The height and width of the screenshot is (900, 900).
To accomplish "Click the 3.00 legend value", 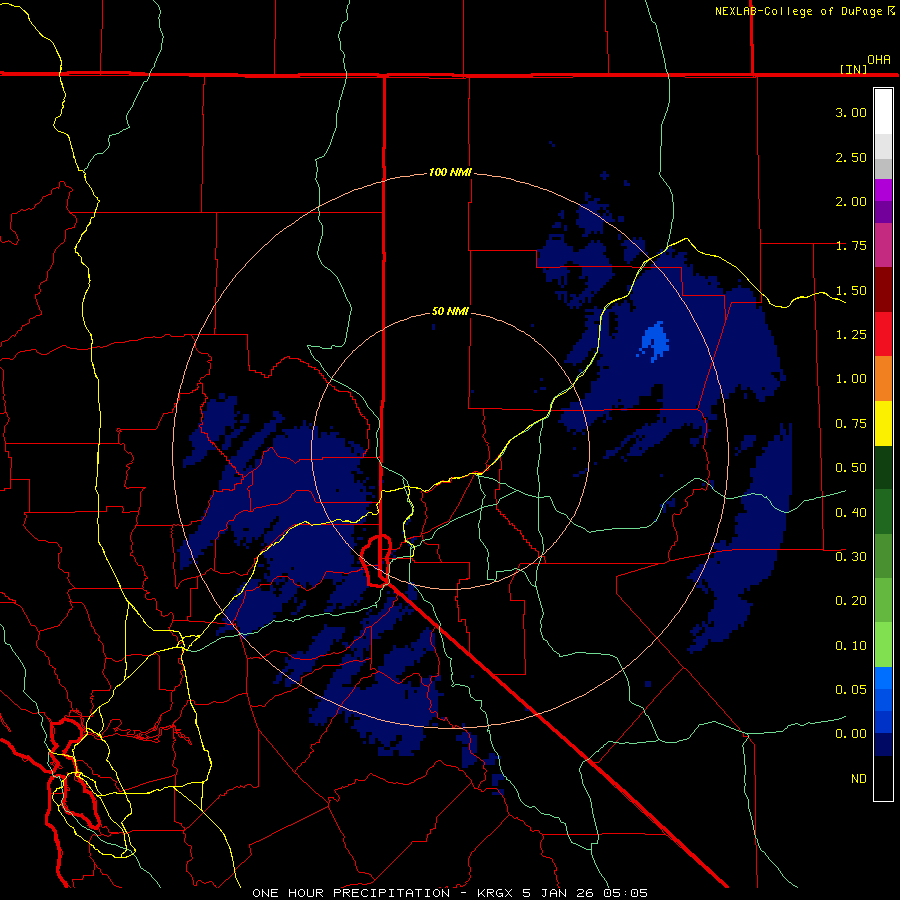I will 851,112.
